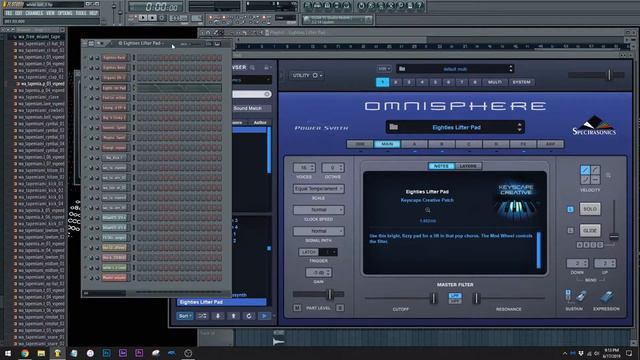
Task: Click the MULTI button
Action: (495, 82)
